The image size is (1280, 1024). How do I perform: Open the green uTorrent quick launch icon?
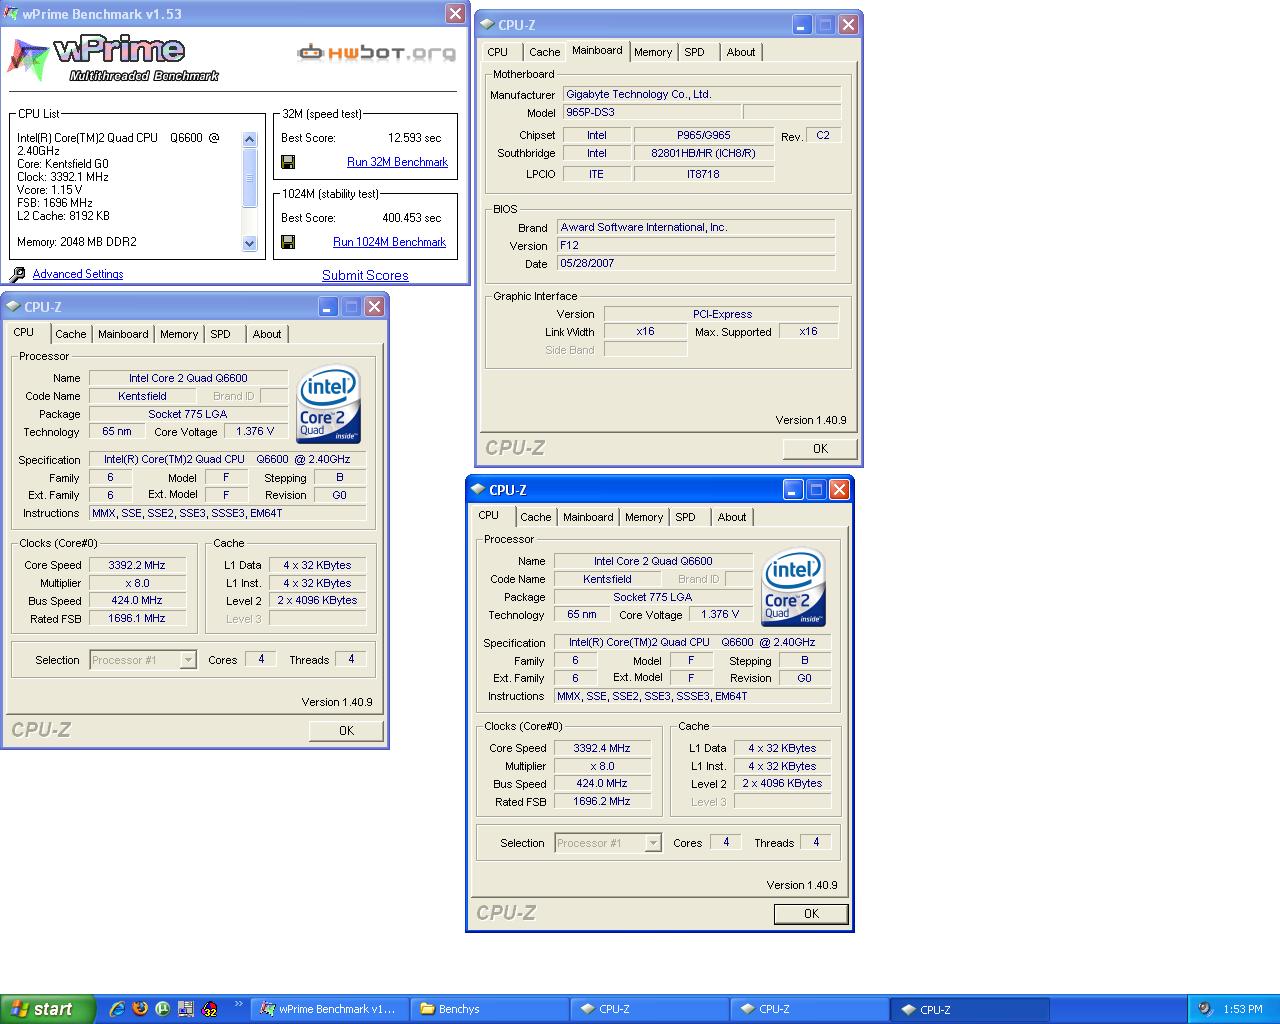[x=163, y=1009]
